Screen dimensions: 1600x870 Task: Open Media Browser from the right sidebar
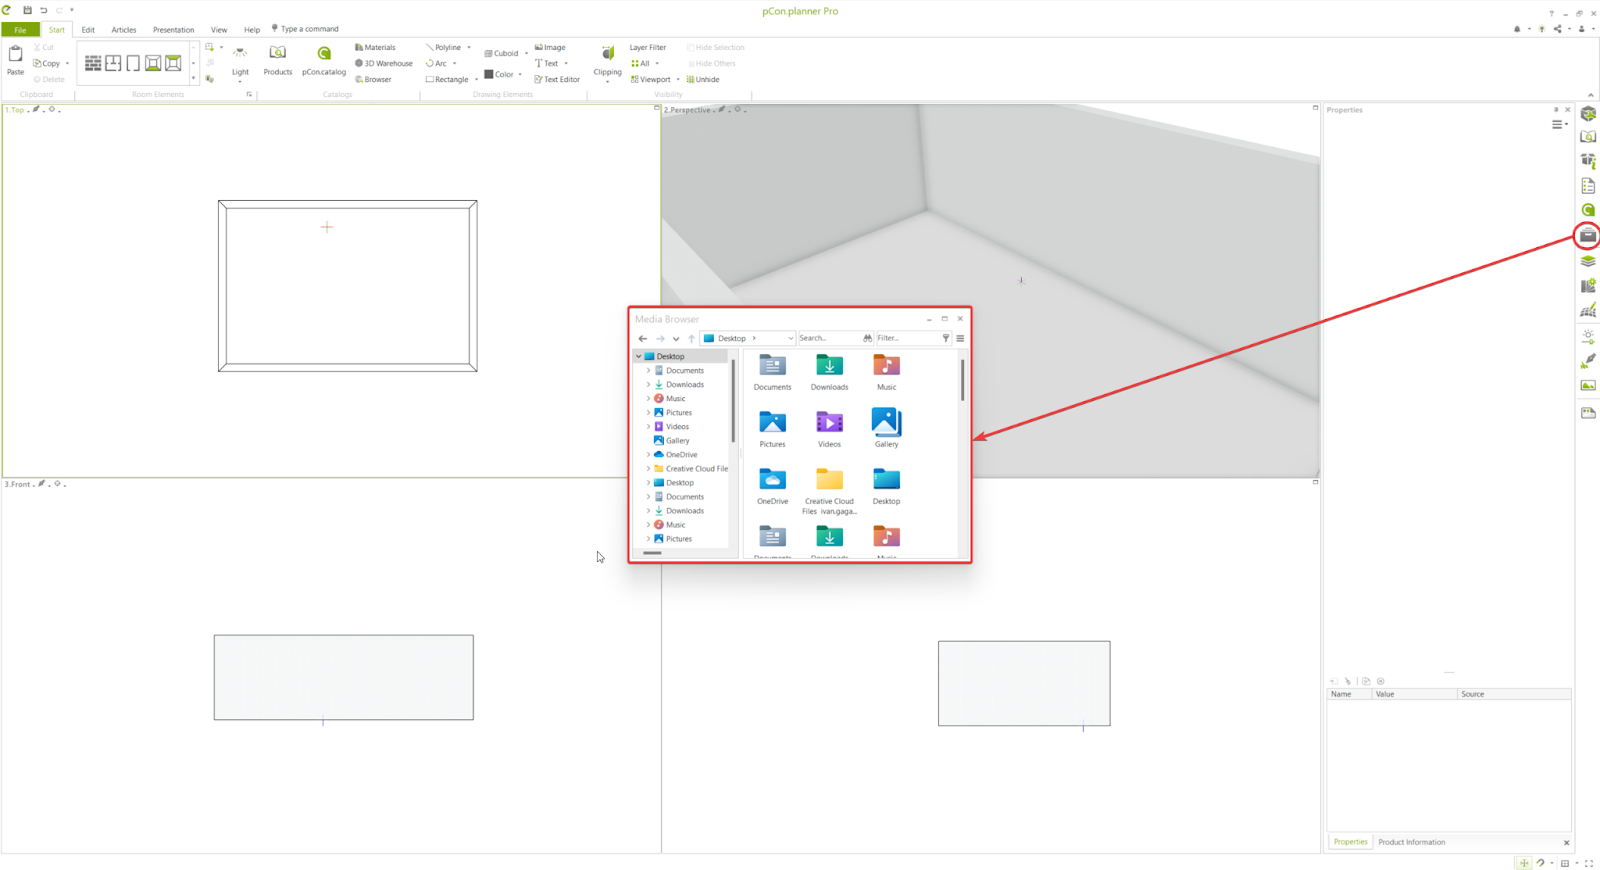[x=1588, y=235]
